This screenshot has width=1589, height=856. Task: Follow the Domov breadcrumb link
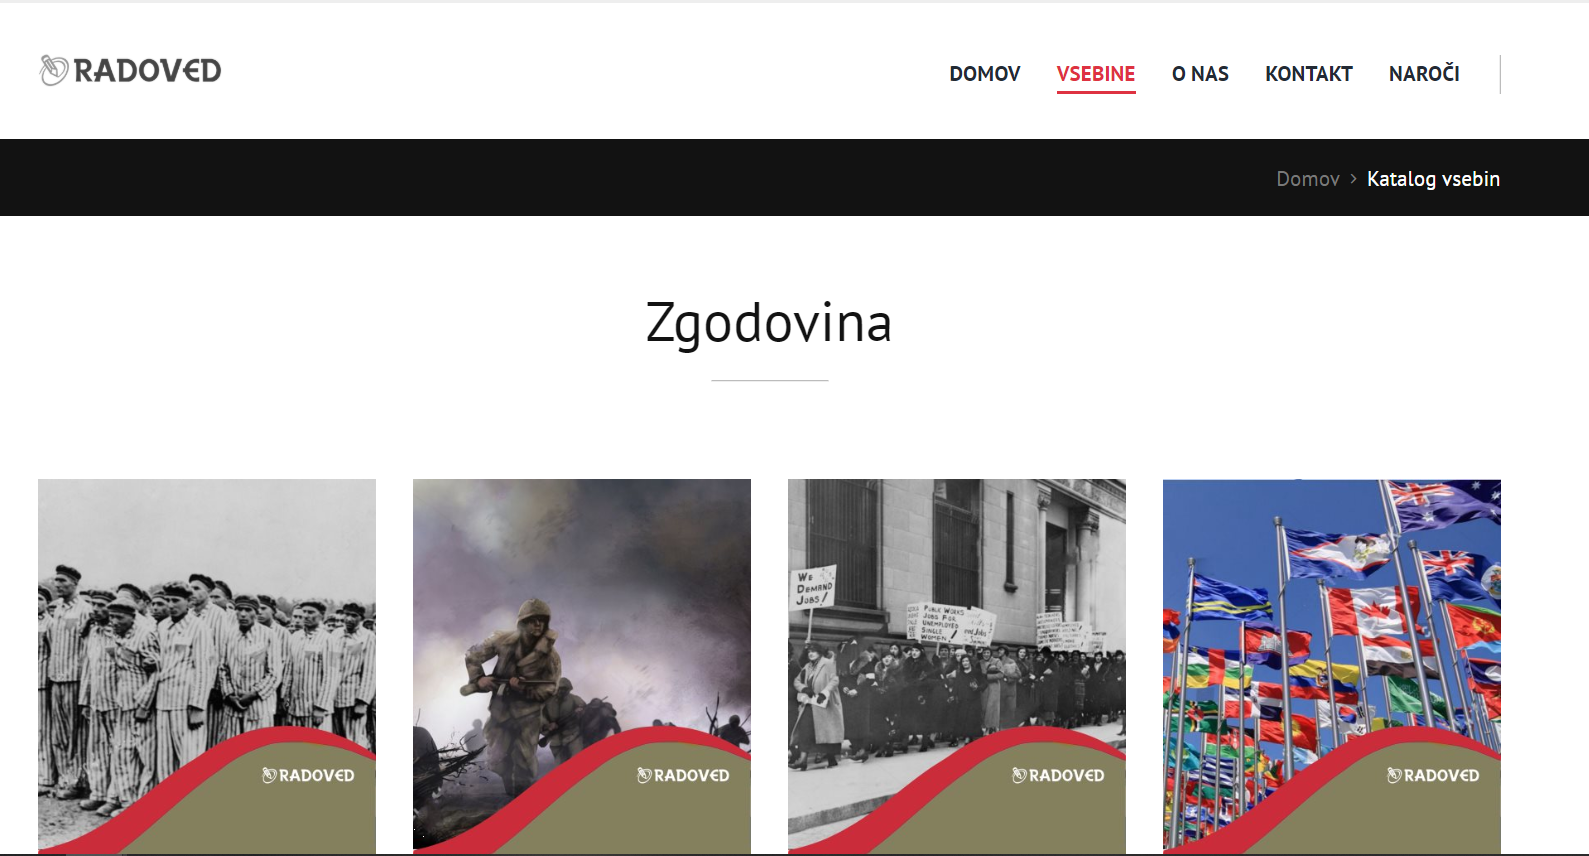tap(1307, 179)
